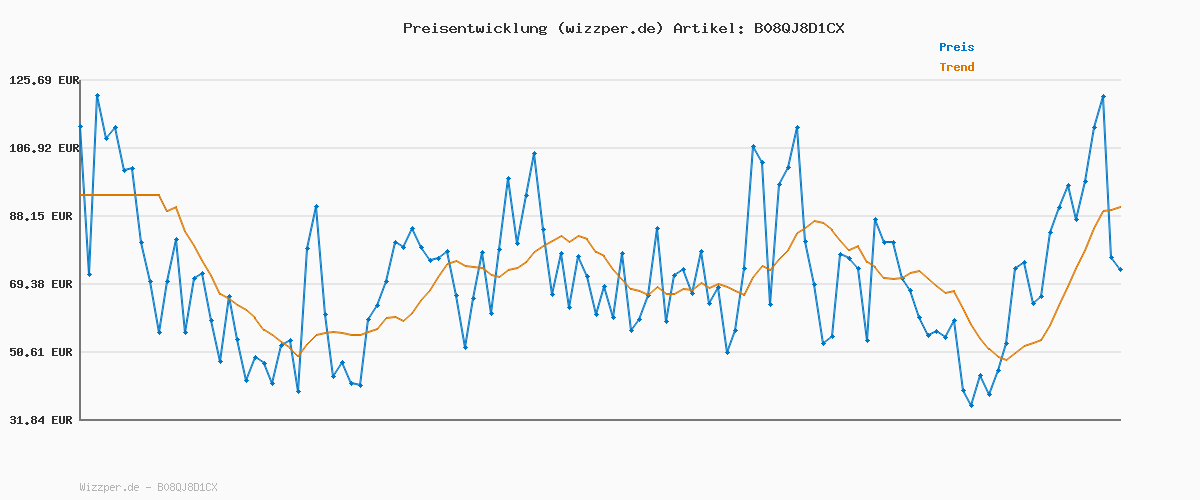
Task: Select the last price data point at right edge
Action: (x=1120, y=269)
